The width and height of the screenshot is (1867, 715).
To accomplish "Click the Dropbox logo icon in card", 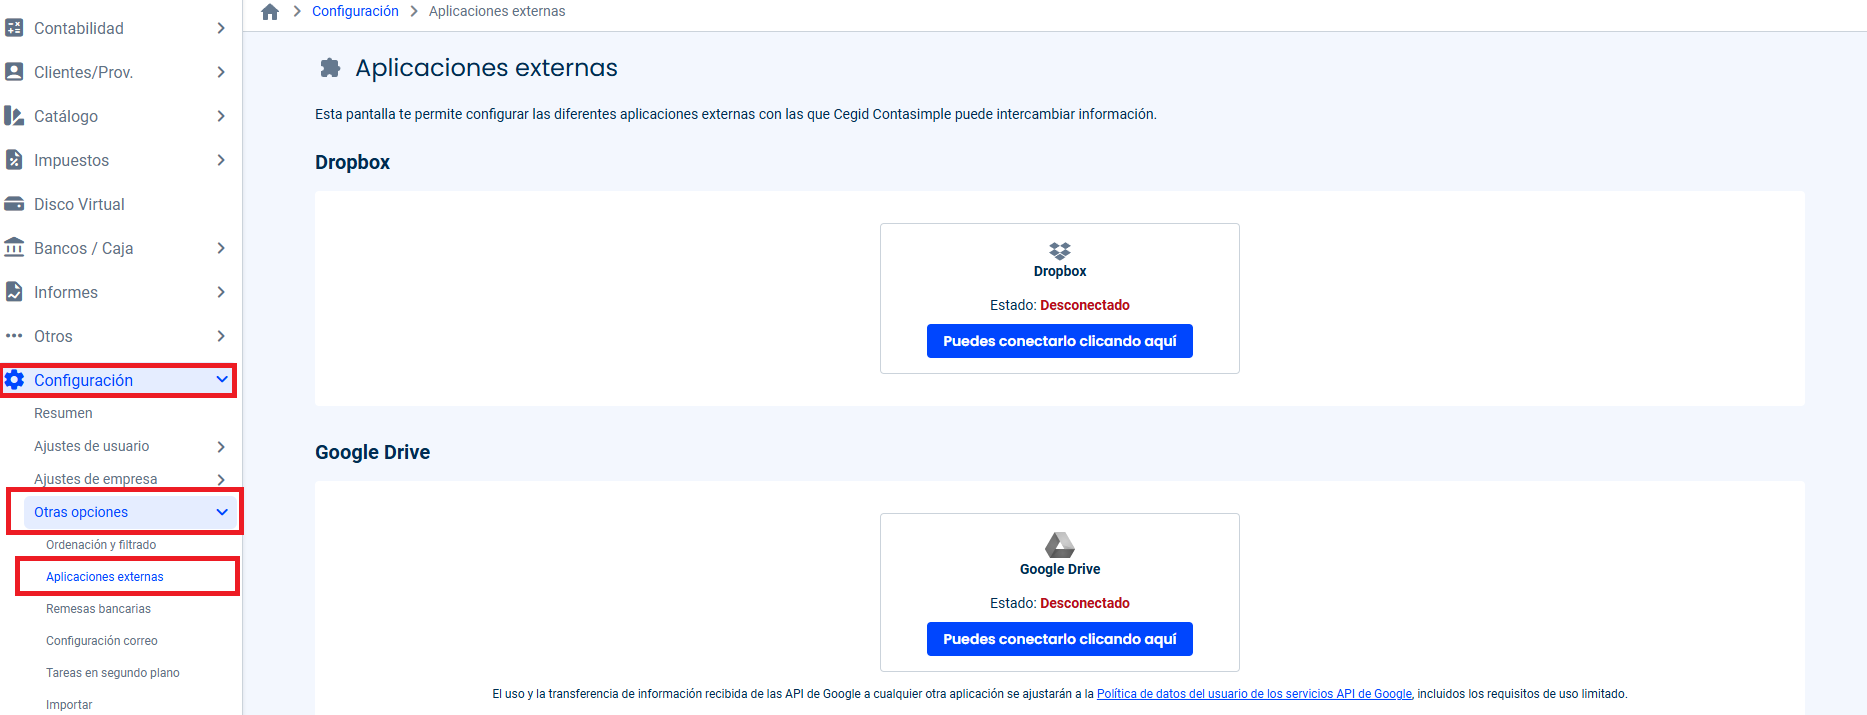I will 1060,250.
